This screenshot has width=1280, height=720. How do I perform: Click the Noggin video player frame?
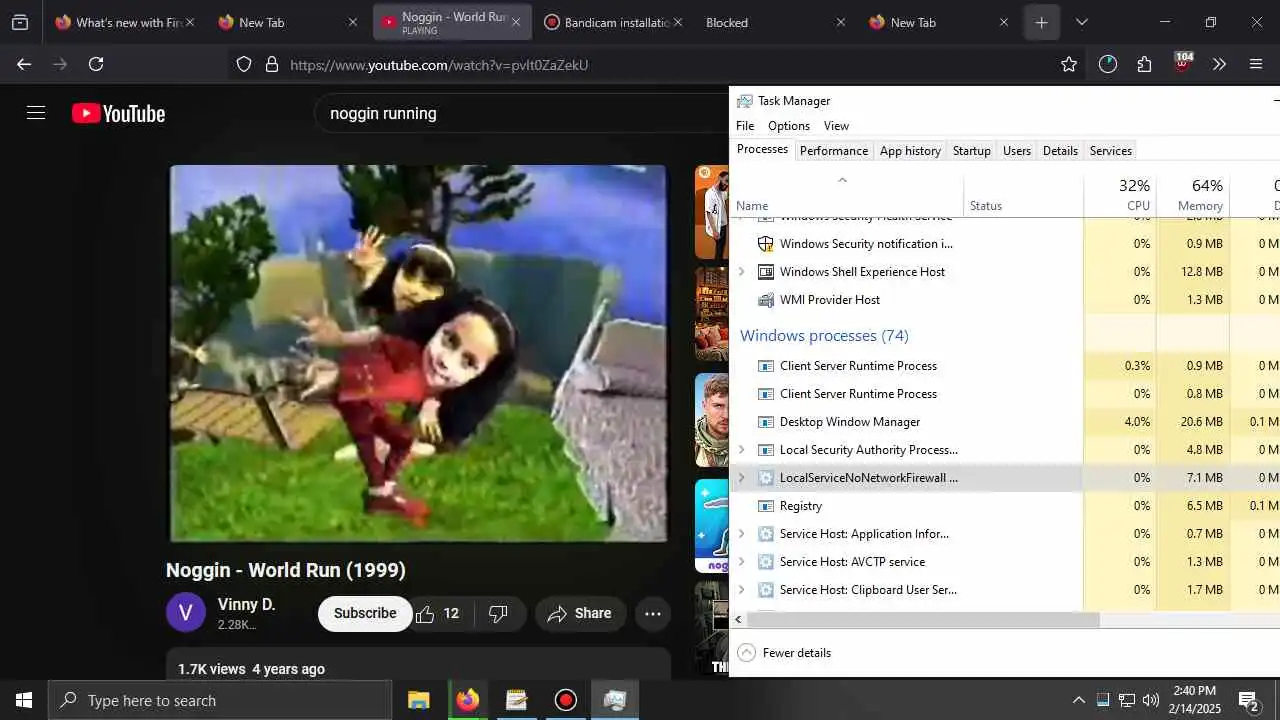(418, 353)
